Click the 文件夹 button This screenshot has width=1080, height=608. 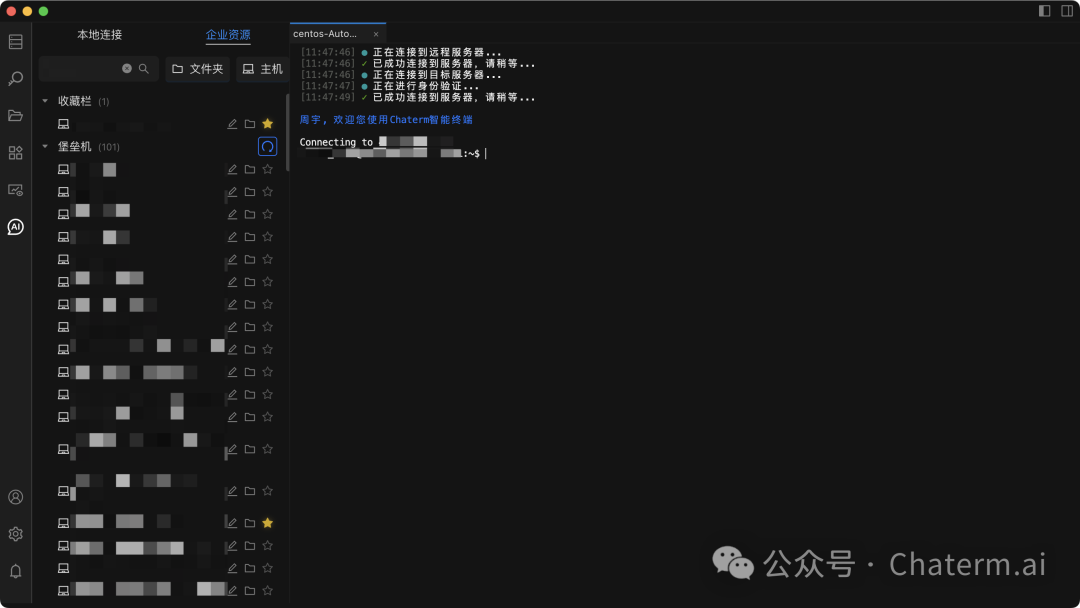point(198,69)
